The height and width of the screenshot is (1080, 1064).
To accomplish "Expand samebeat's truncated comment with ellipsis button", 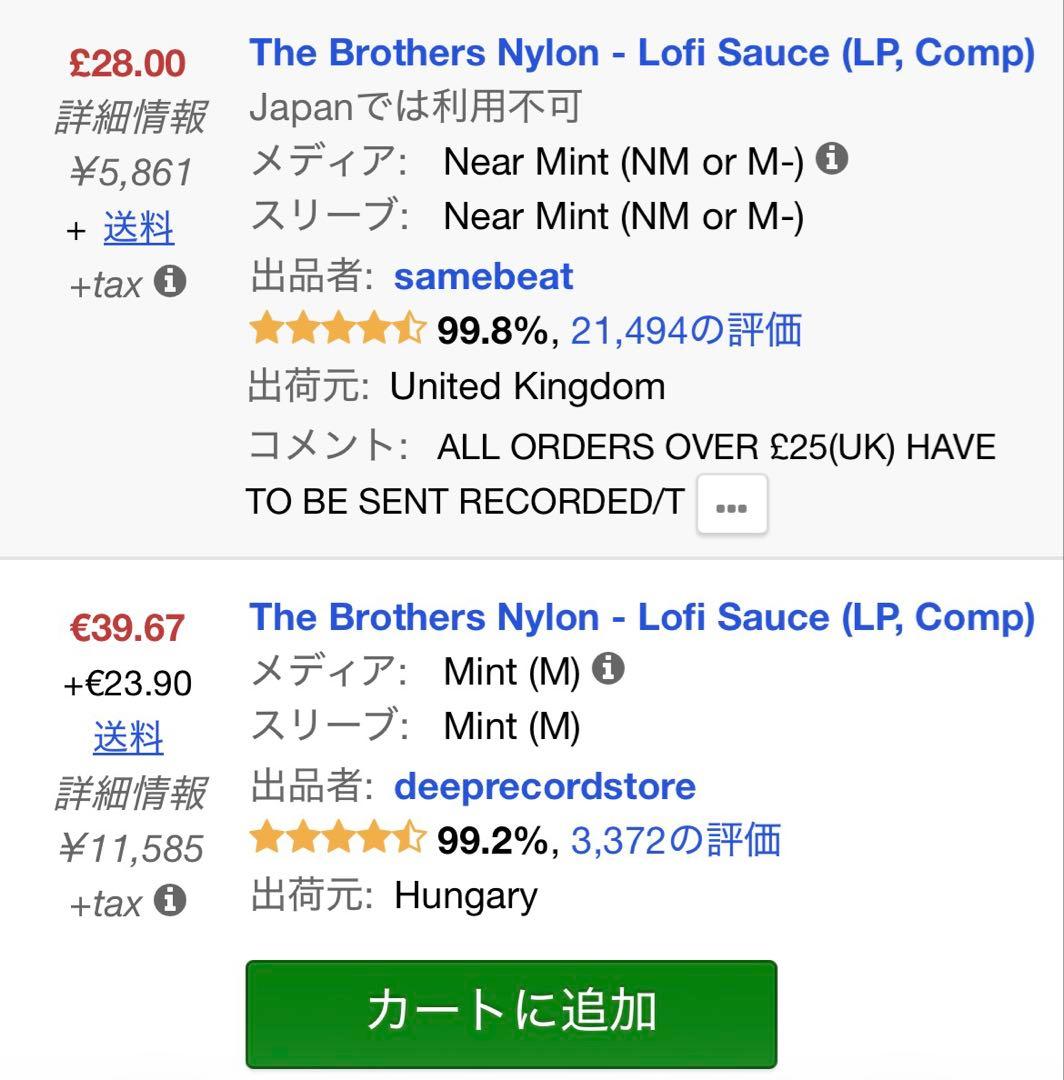I will (x=732, y=504).
